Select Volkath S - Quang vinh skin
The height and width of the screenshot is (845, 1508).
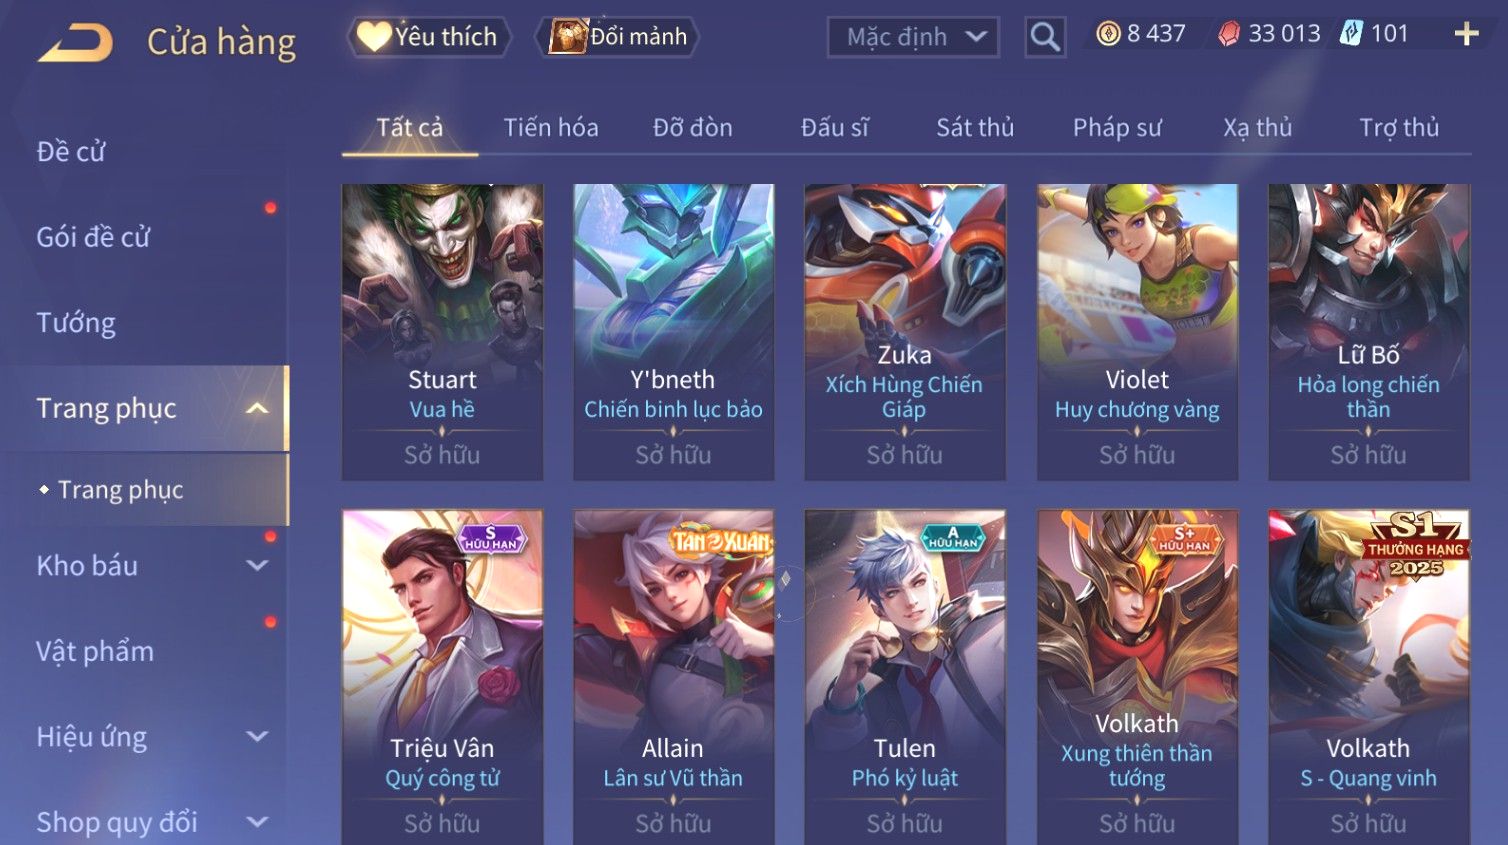point(1369,678)
